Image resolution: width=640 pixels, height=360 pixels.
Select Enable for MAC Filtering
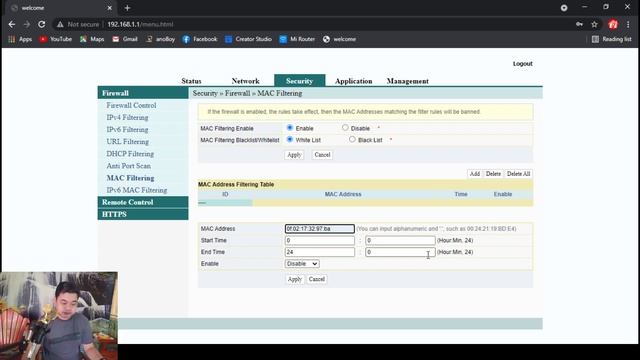(x=290, y=128)
